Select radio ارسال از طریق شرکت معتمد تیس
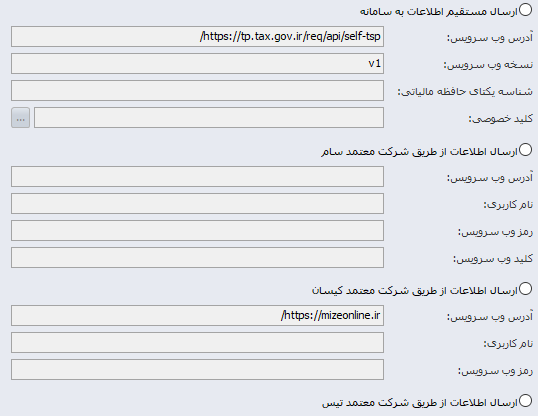 point(525,401)
